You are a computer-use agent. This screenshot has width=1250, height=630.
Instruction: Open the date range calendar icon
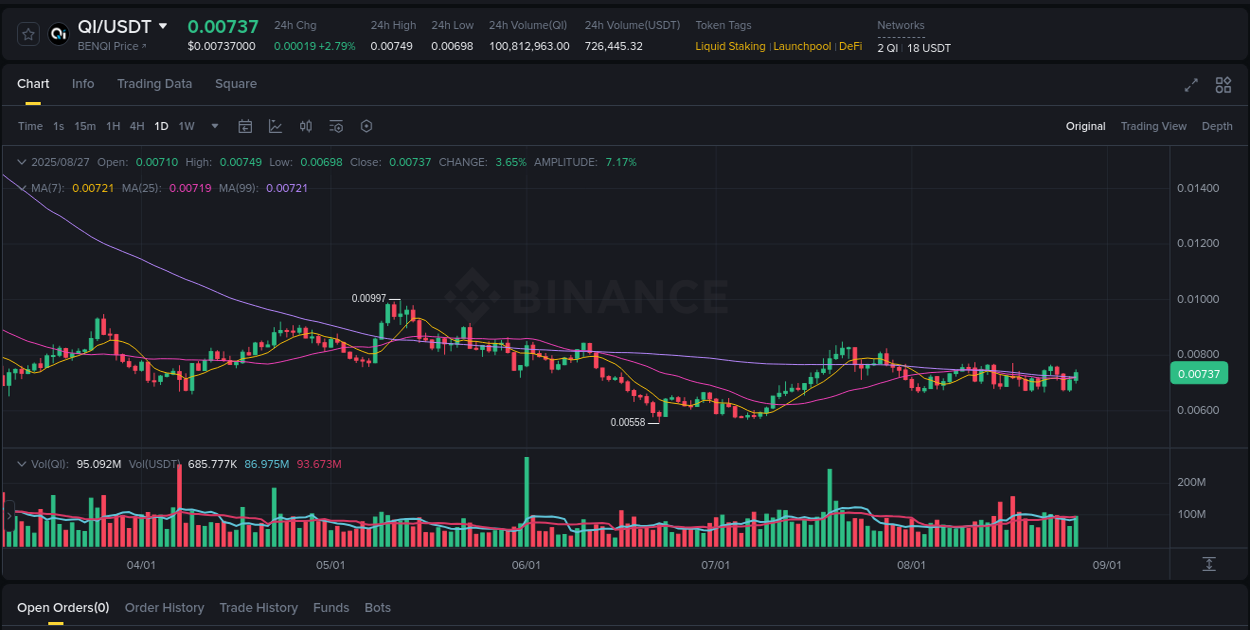[245, 126]
